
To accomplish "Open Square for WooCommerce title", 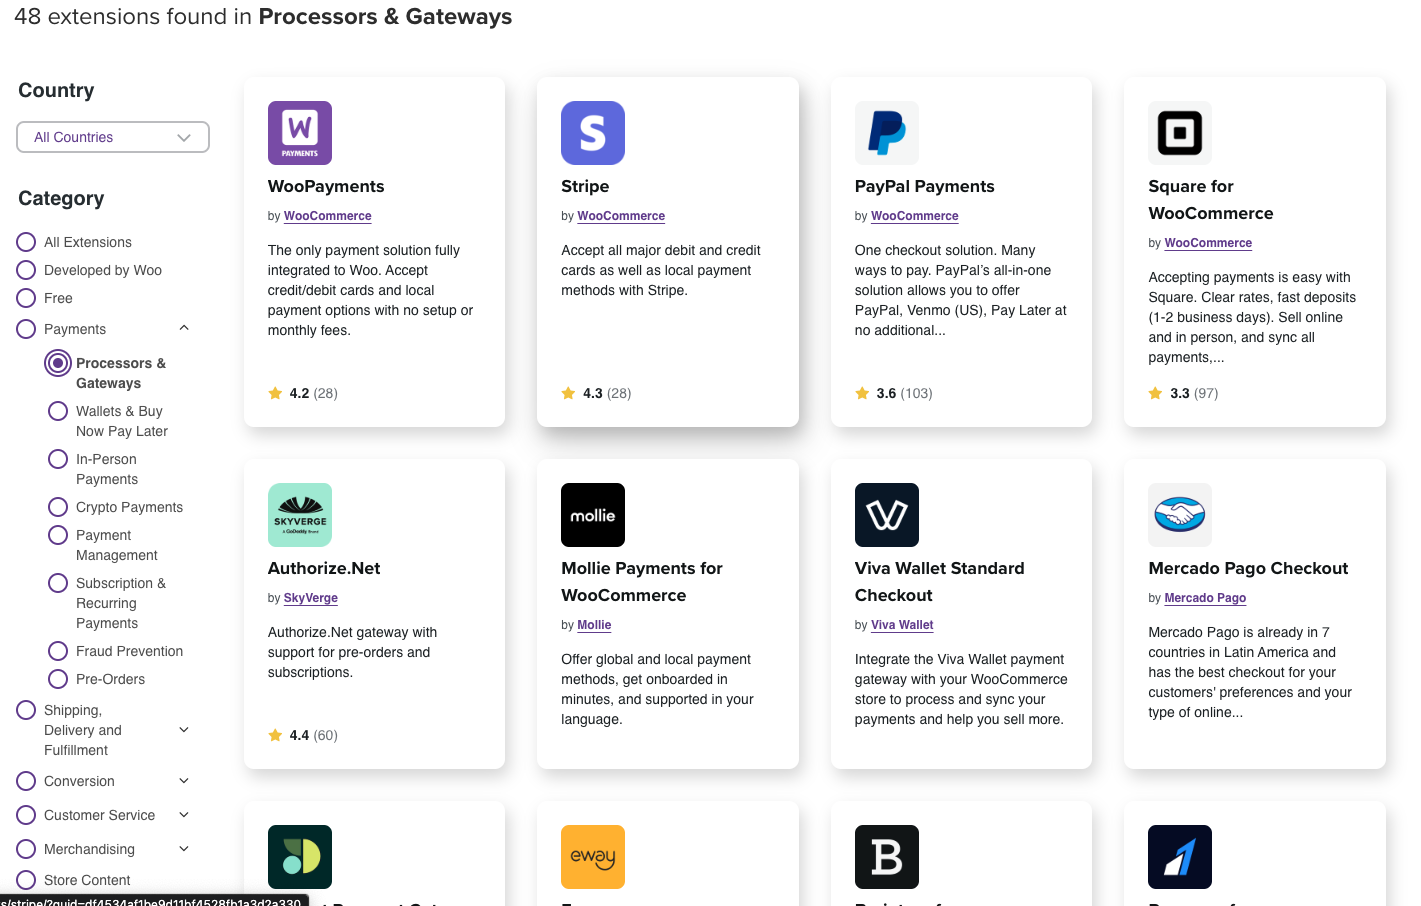I will (1211, 200).
